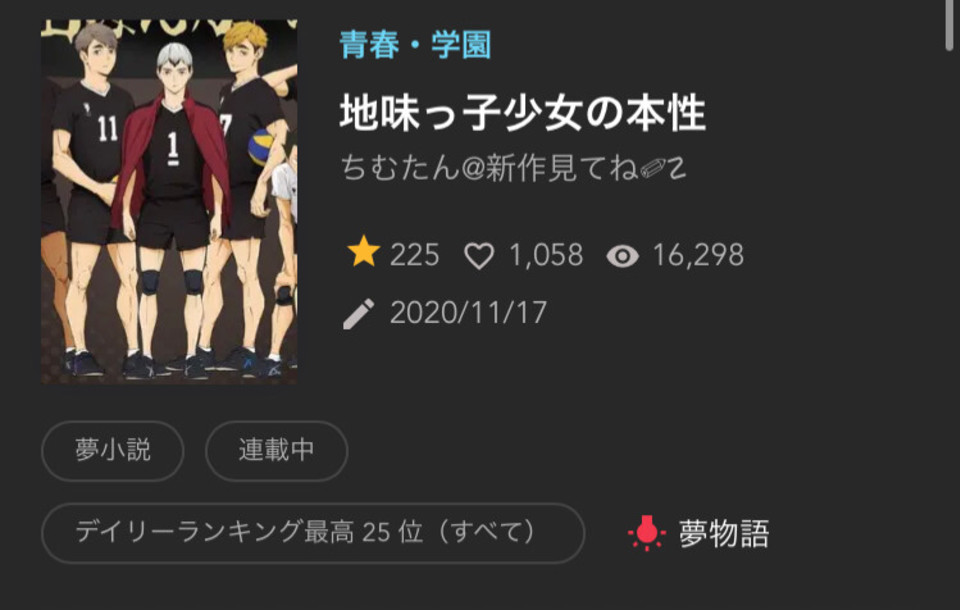Open the title 地味っ子少女の本性
This screenshot has height=610, width=960.
[x=523, y=113]
